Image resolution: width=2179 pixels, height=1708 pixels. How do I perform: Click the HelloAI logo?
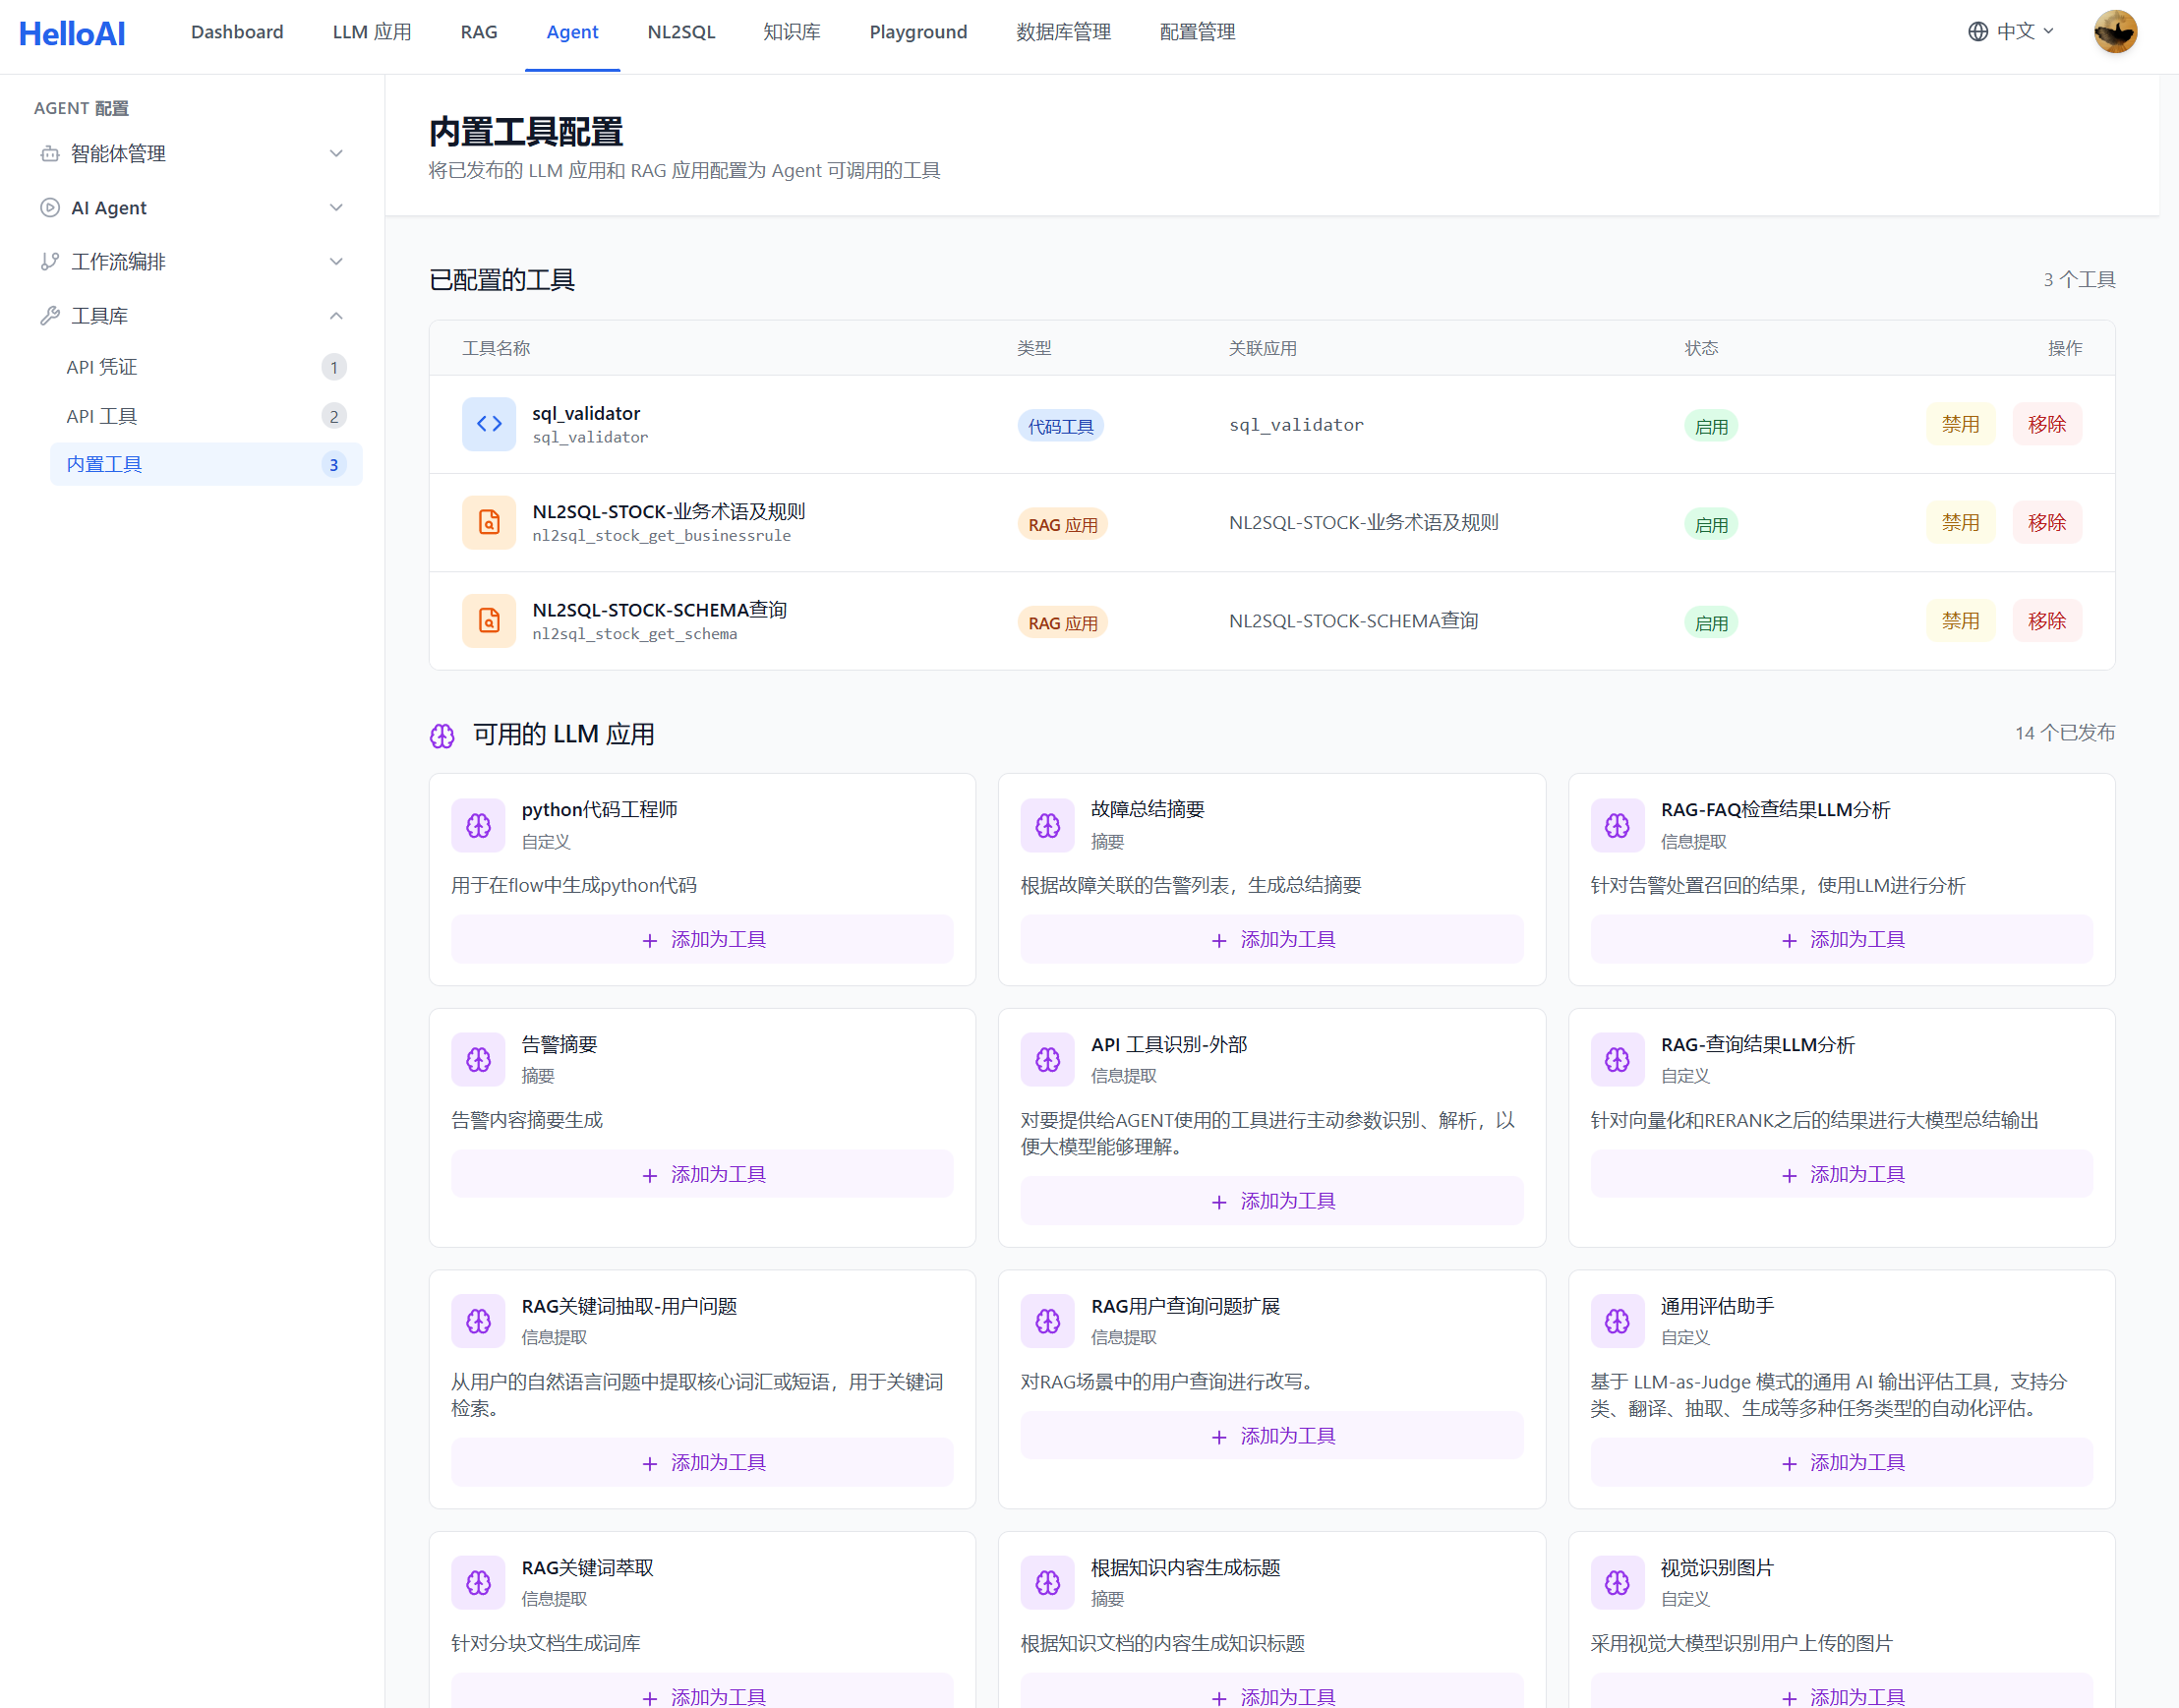click(72, 33)
